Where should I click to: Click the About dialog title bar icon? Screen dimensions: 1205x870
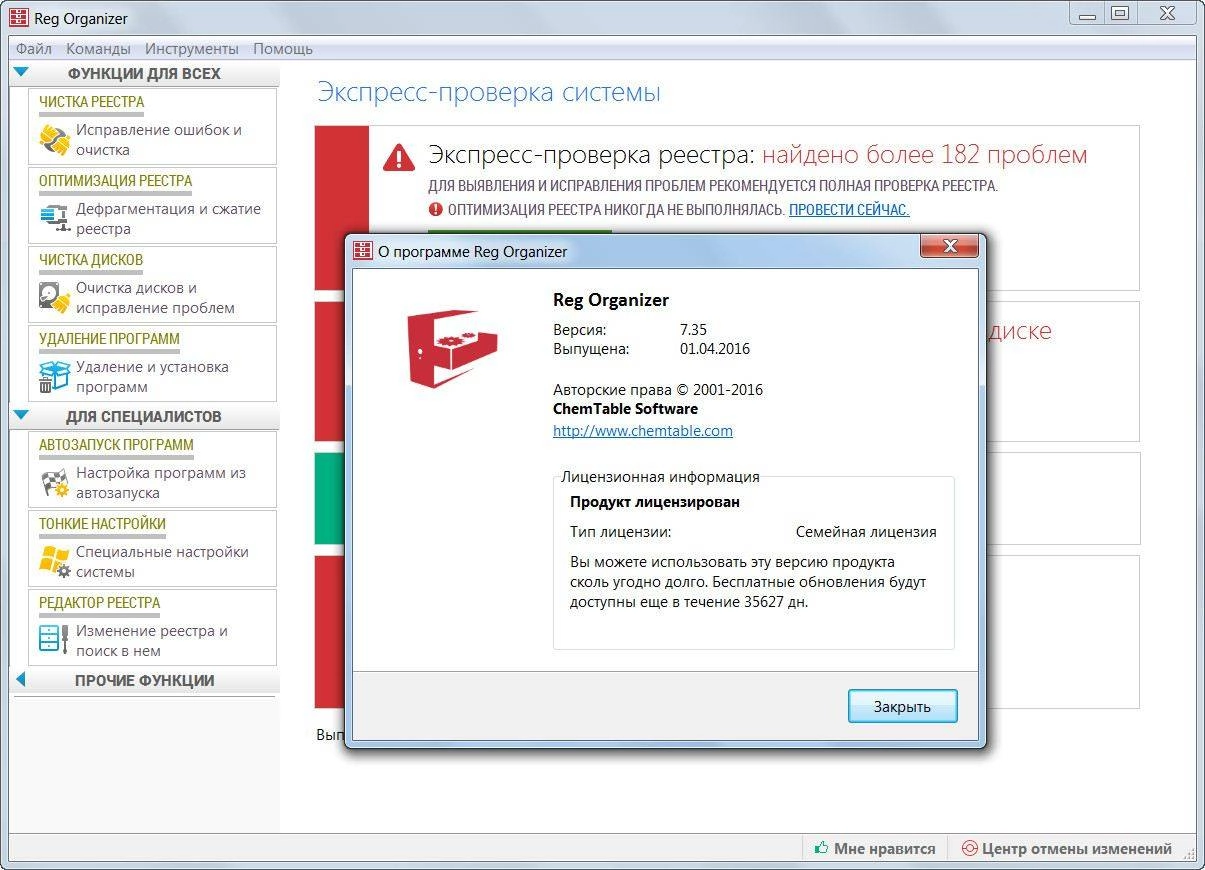[x=362, y=251]
